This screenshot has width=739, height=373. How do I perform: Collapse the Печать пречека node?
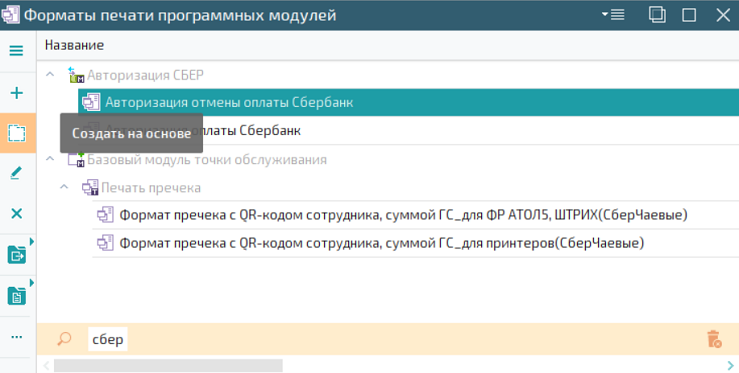click(64, 187)
